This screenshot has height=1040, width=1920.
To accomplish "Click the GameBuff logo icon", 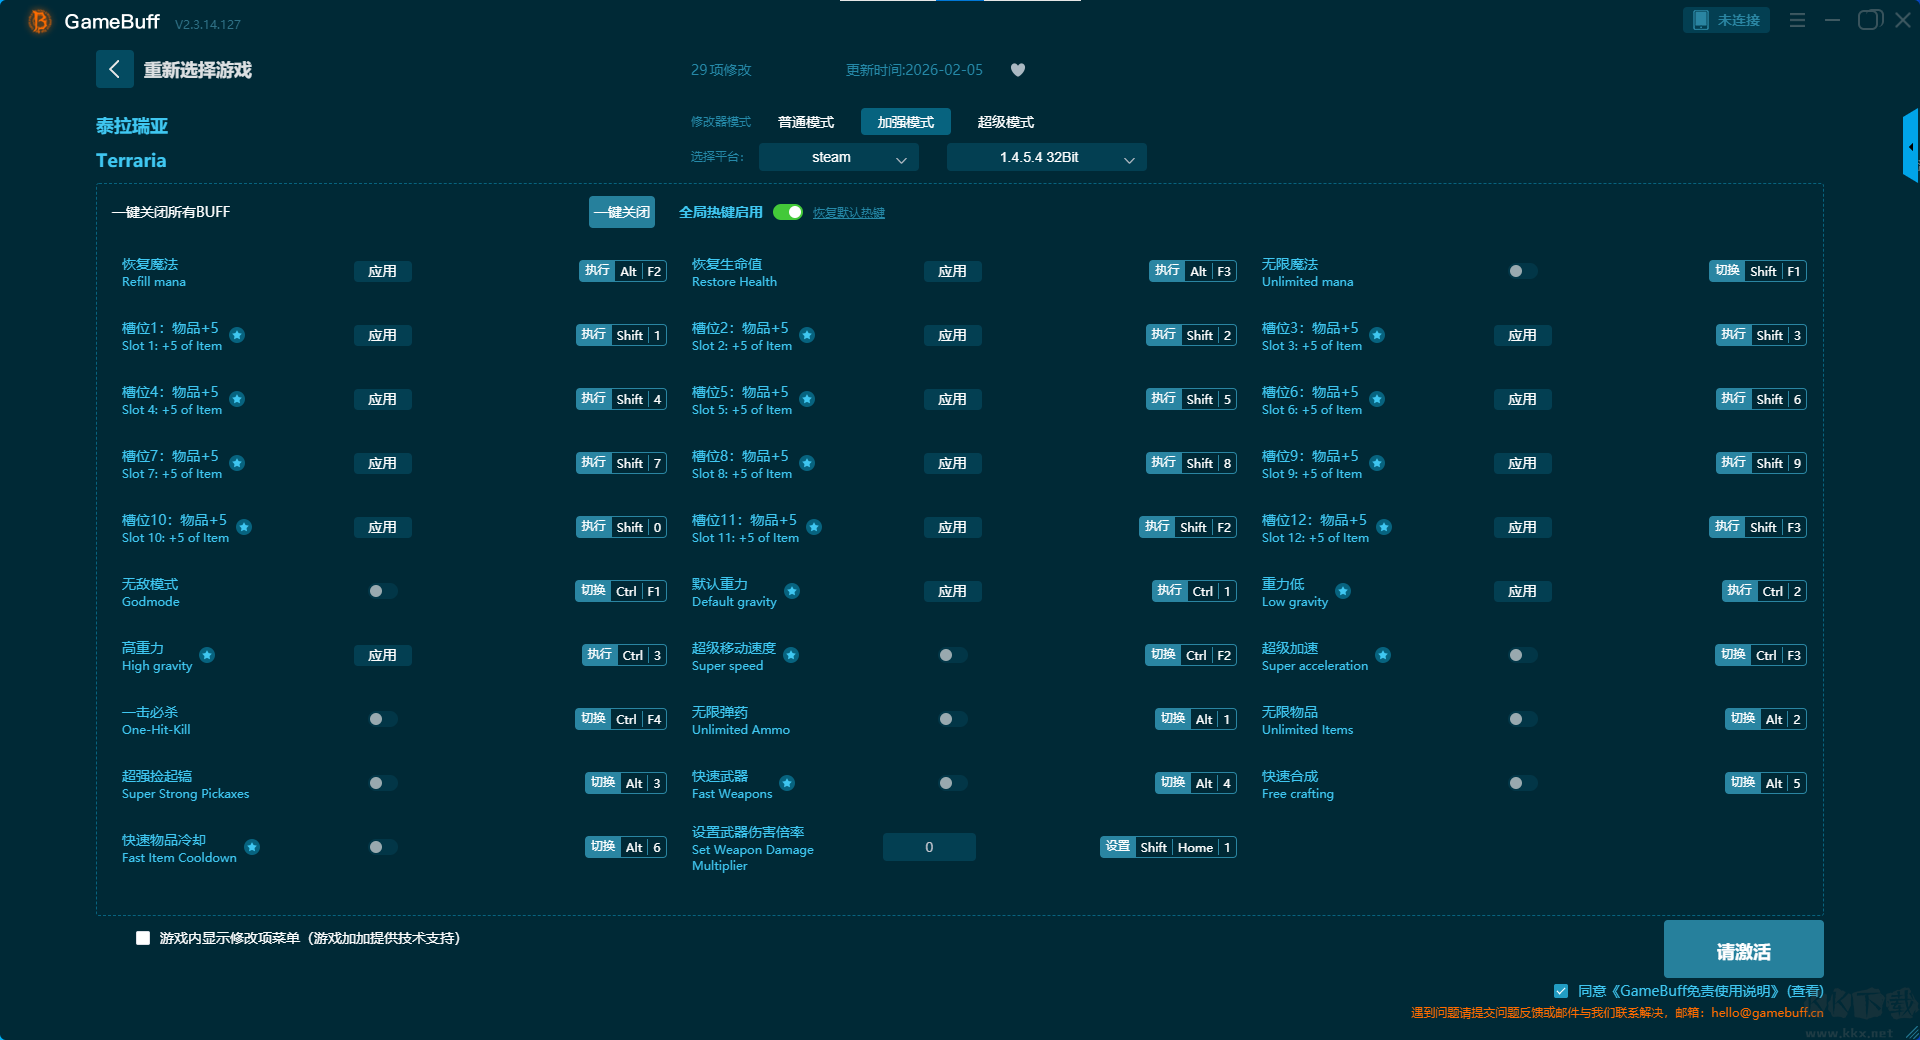I will (39, 21).
